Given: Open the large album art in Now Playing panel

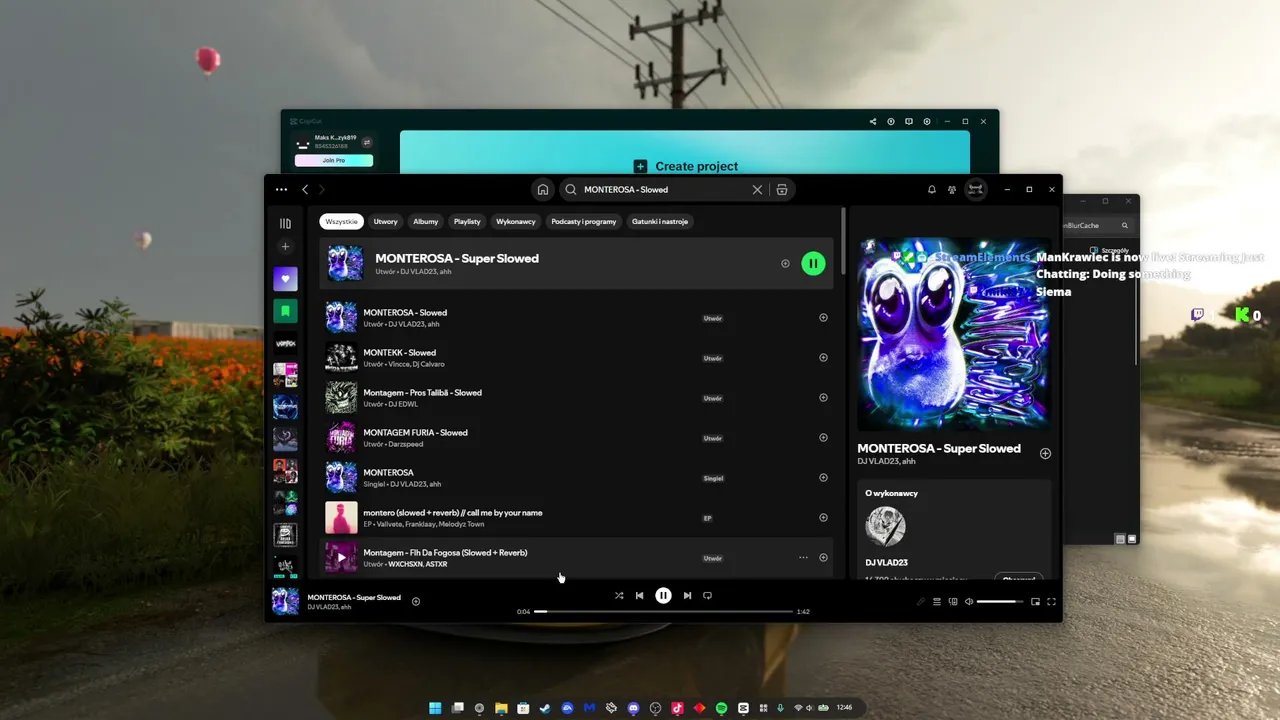Looking at the screenshot, I should pyautogui.click(x=954, y=334).
